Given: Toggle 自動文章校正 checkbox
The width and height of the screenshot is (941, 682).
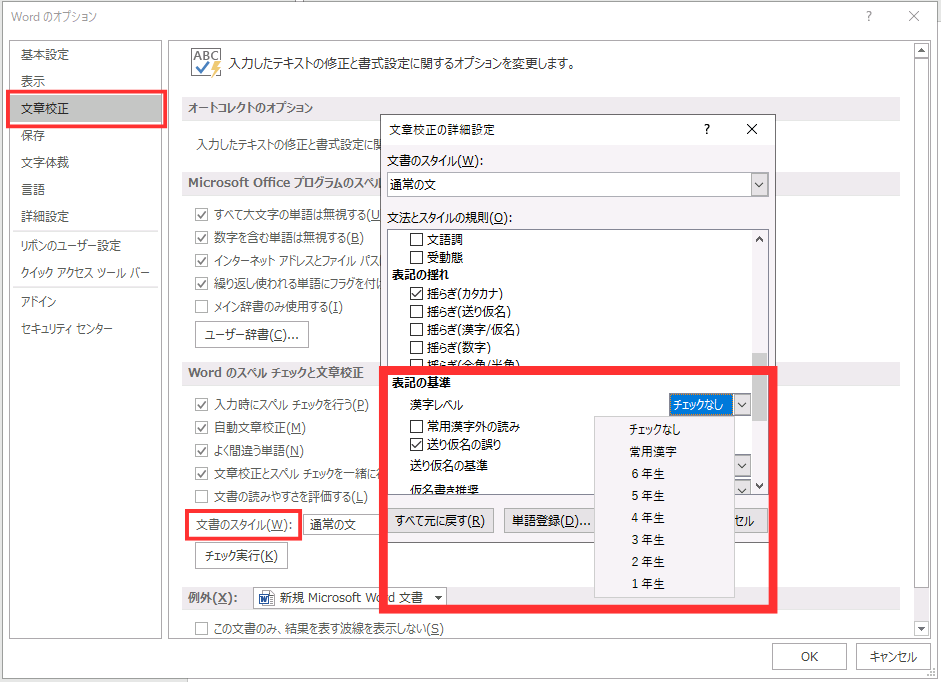Looking at the screenshot, I should tap(202, 428).
